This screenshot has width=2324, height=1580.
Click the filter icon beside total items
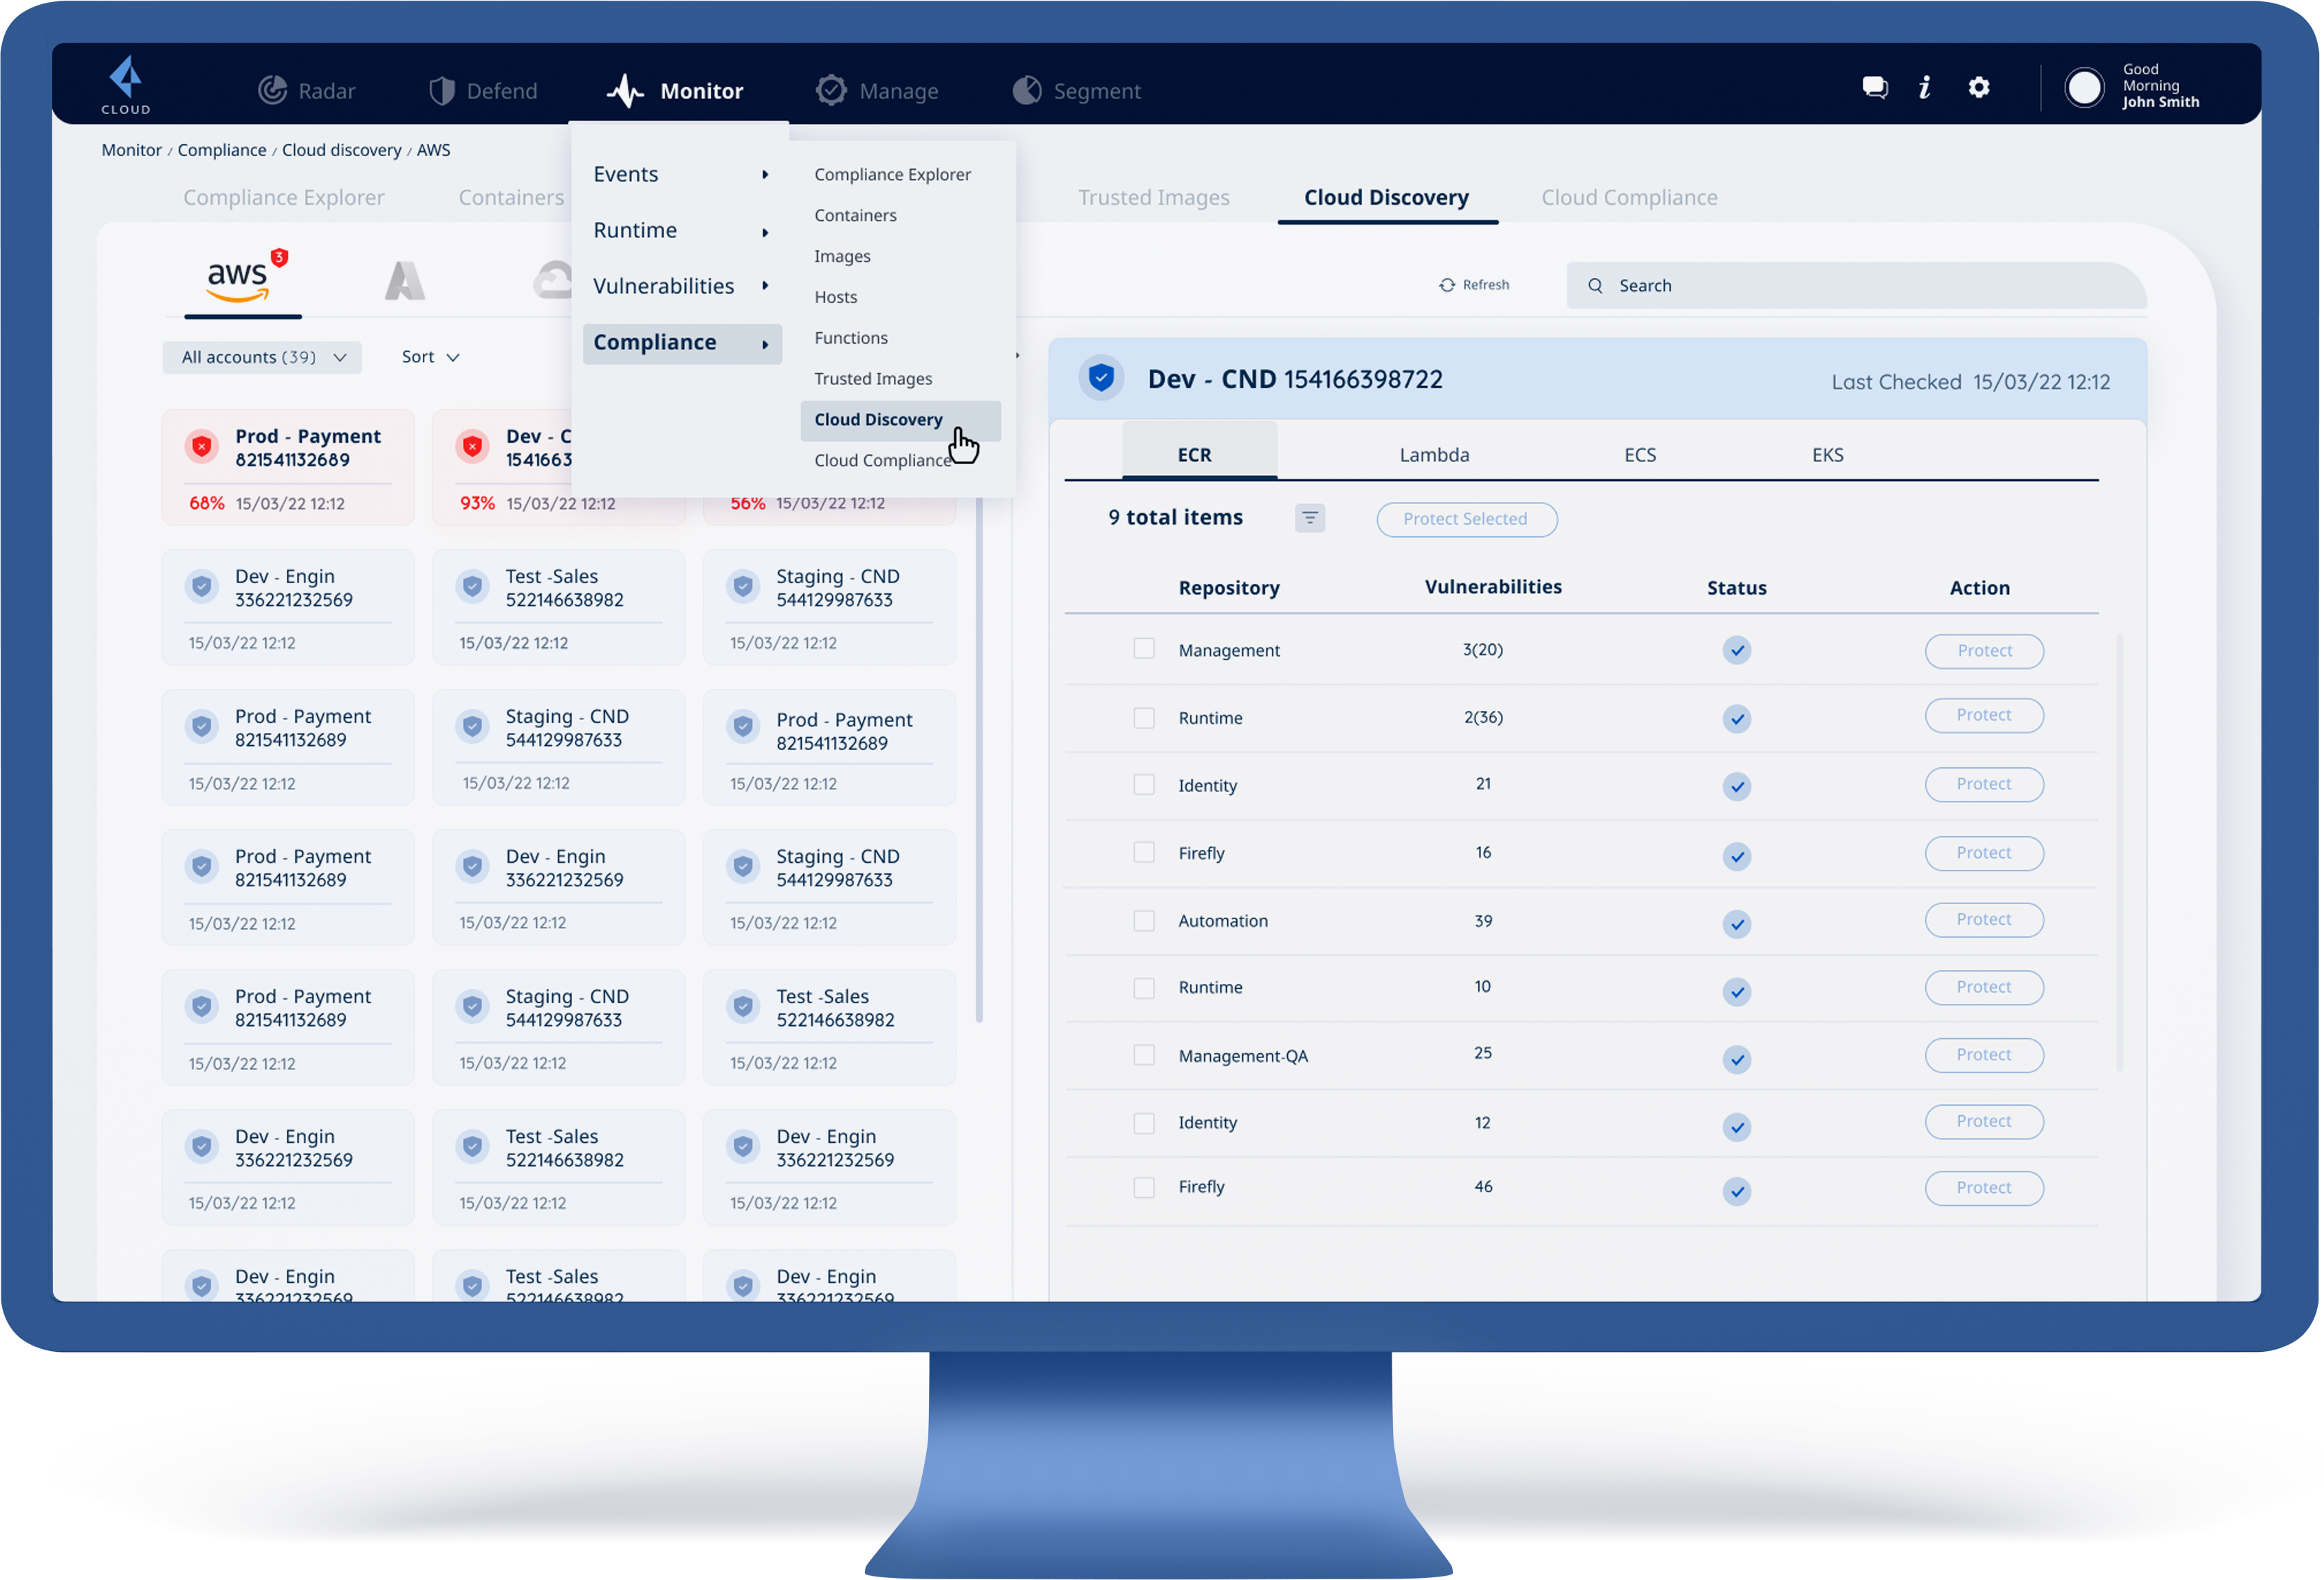(x=1309, y=518)
